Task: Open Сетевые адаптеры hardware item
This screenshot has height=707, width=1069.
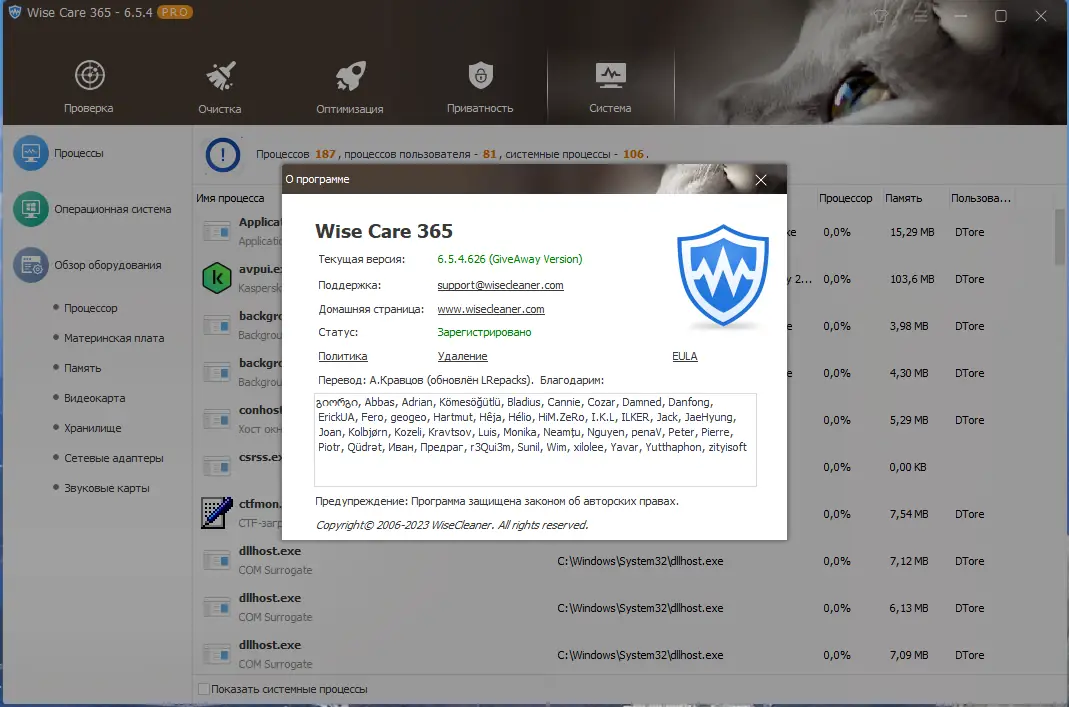Action: click(114, 458)
